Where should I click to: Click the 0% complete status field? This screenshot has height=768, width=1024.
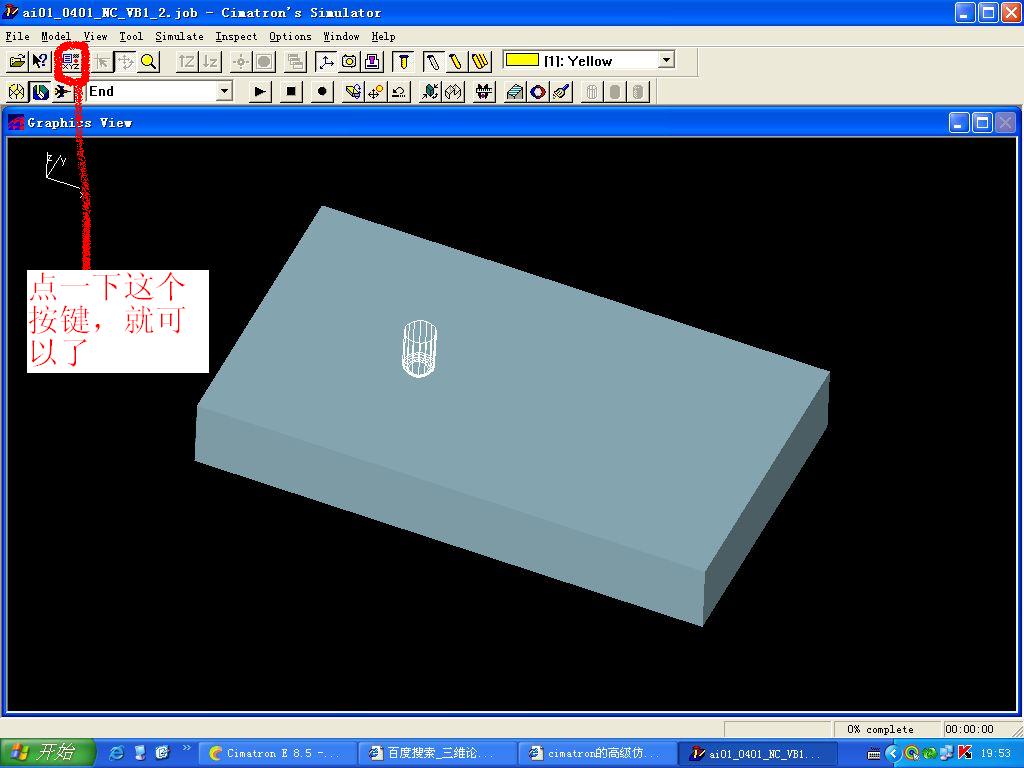click(x=888, y=729)
